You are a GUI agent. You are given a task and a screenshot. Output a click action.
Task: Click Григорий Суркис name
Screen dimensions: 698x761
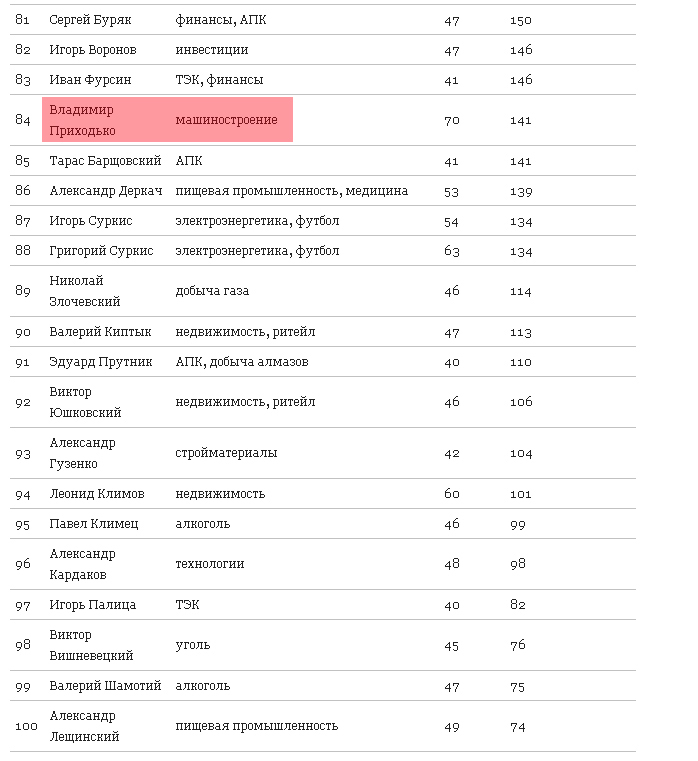[101, 251]
